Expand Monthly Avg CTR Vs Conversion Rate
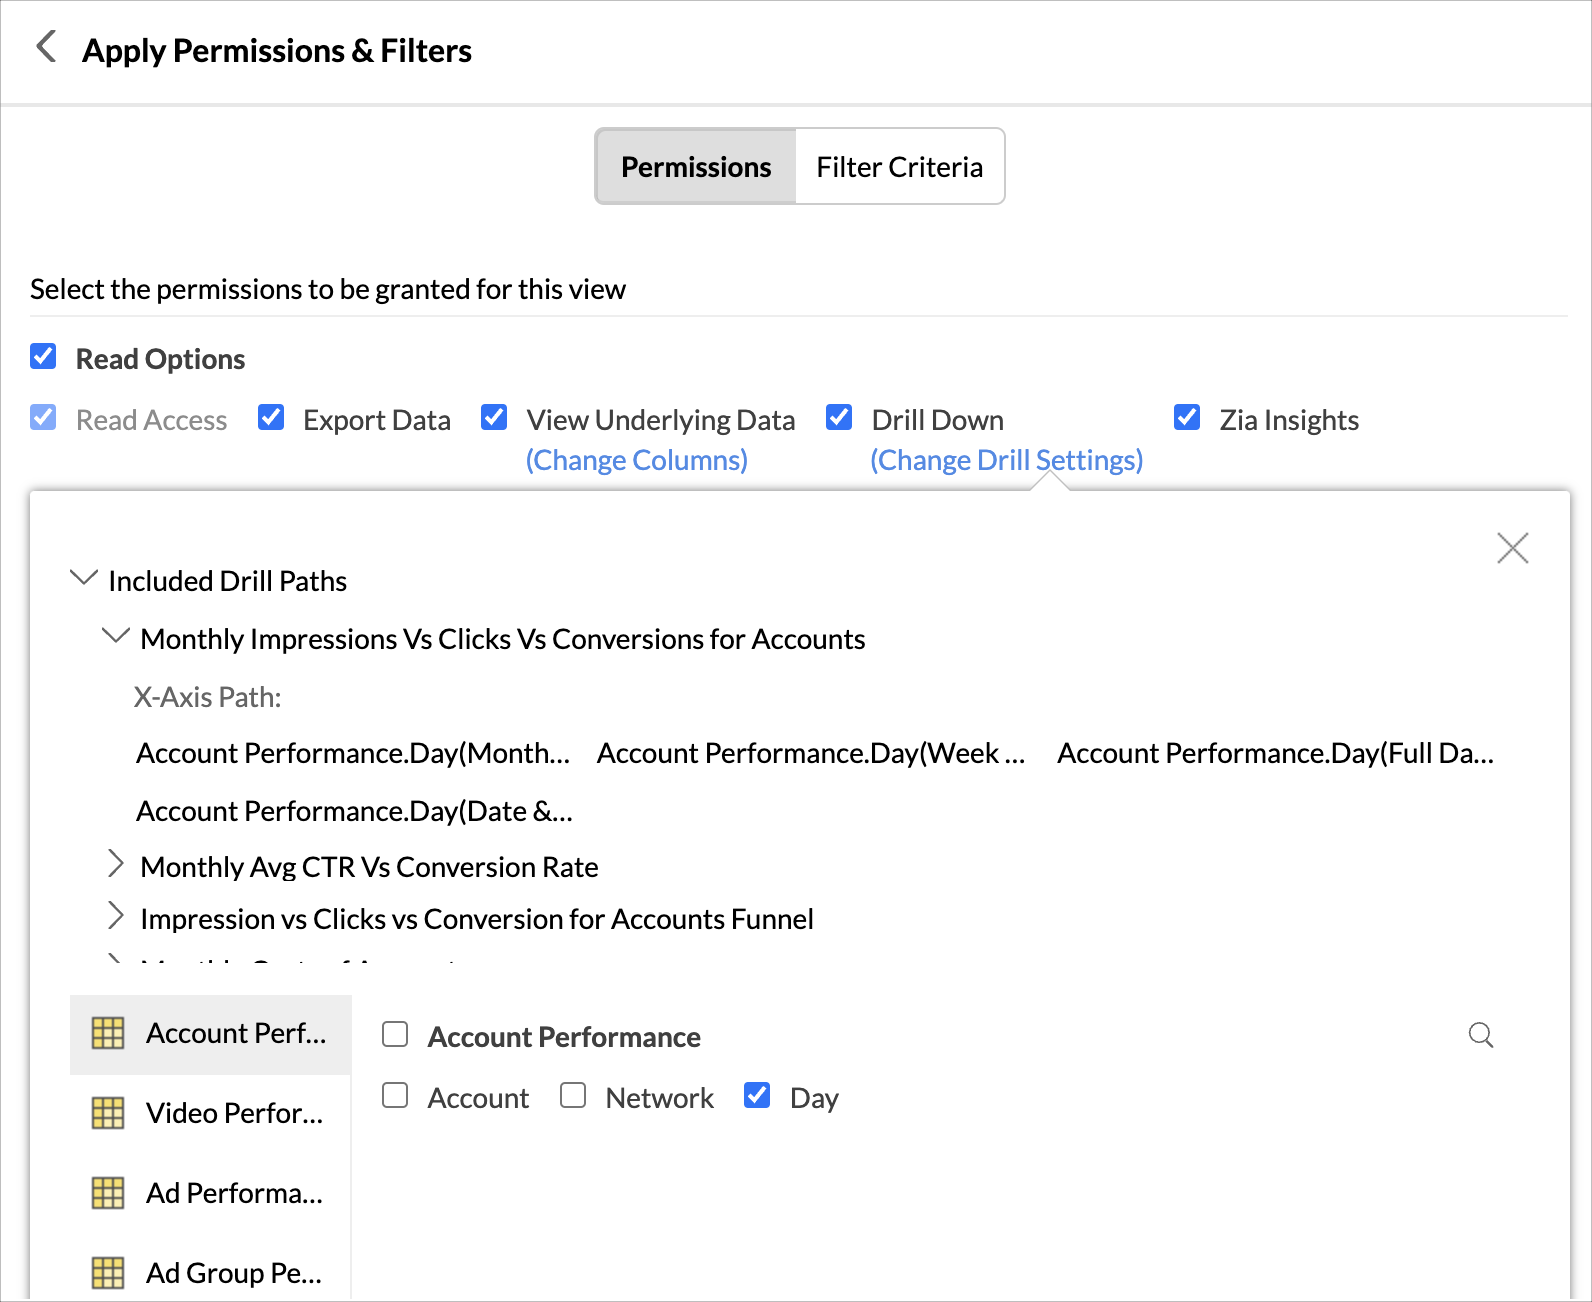 point(116,865)
